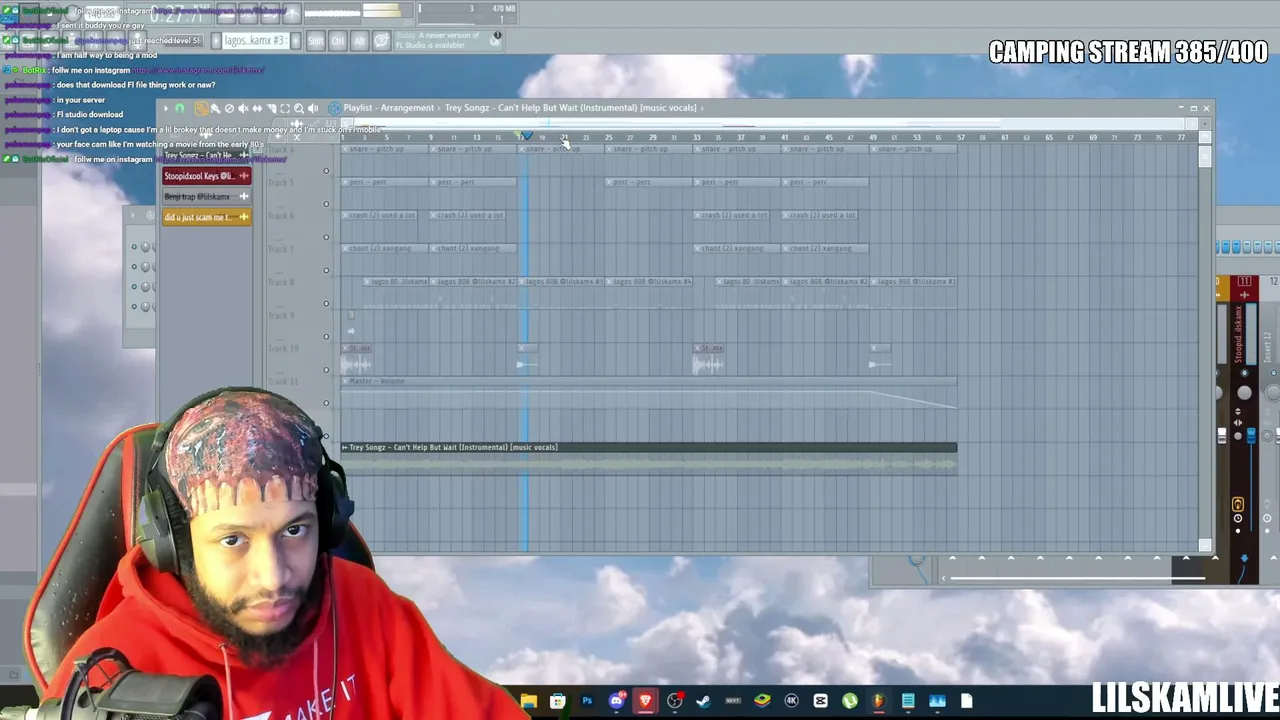Screen dimensions: 1280x720
Task: Open Steam from the taskbar
Action: [x=704, y=701]
